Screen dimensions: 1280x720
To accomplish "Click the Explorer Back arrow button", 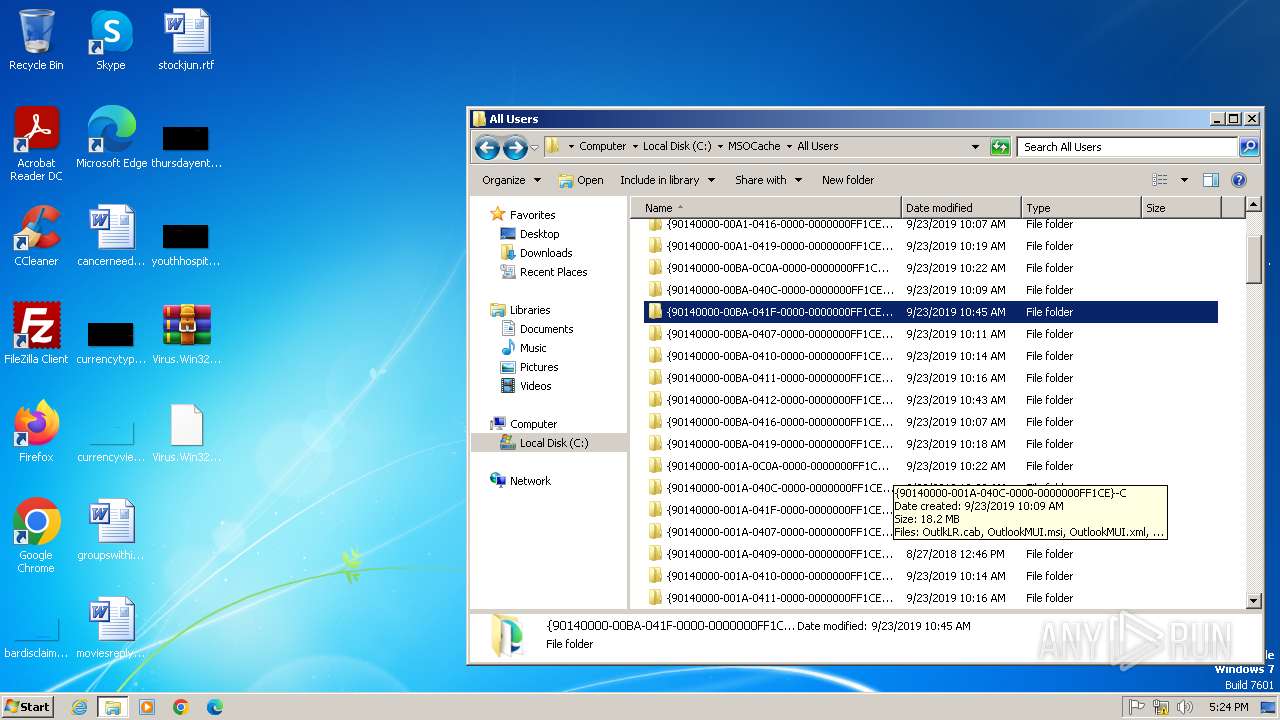I will click(487, 147).
